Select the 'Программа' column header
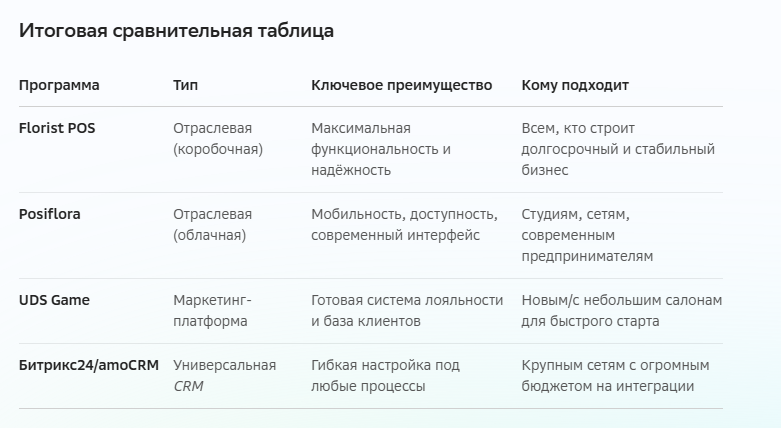781x428 pixels. [59, 86]
